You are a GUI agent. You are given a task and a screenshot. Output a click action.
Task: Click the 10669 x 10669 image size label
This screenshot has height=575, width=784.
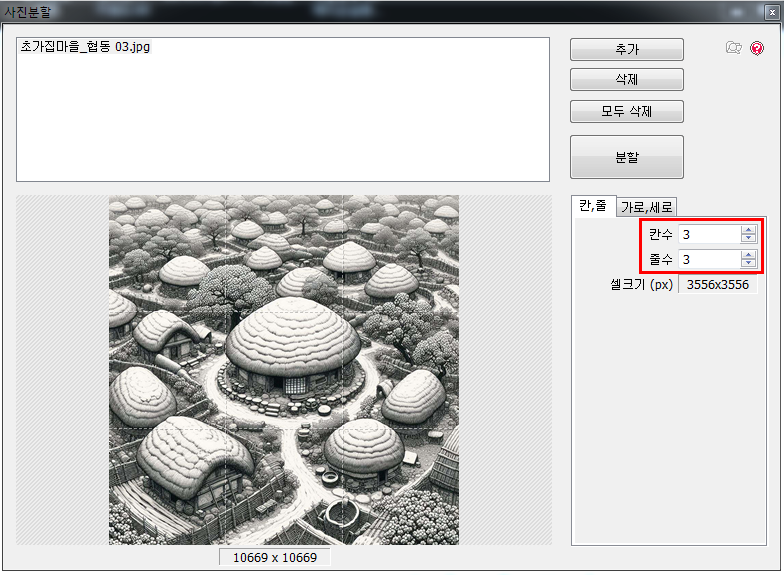[274, 558]
